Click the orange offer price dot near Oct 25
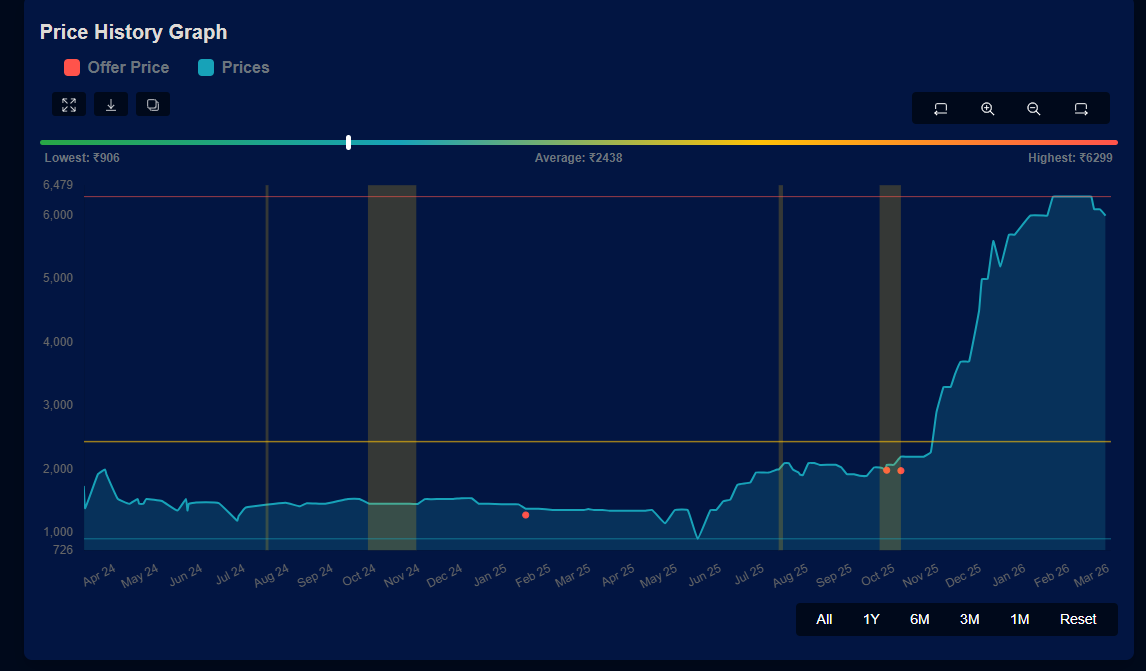1146x671 pixels. [x=887, y=469]
